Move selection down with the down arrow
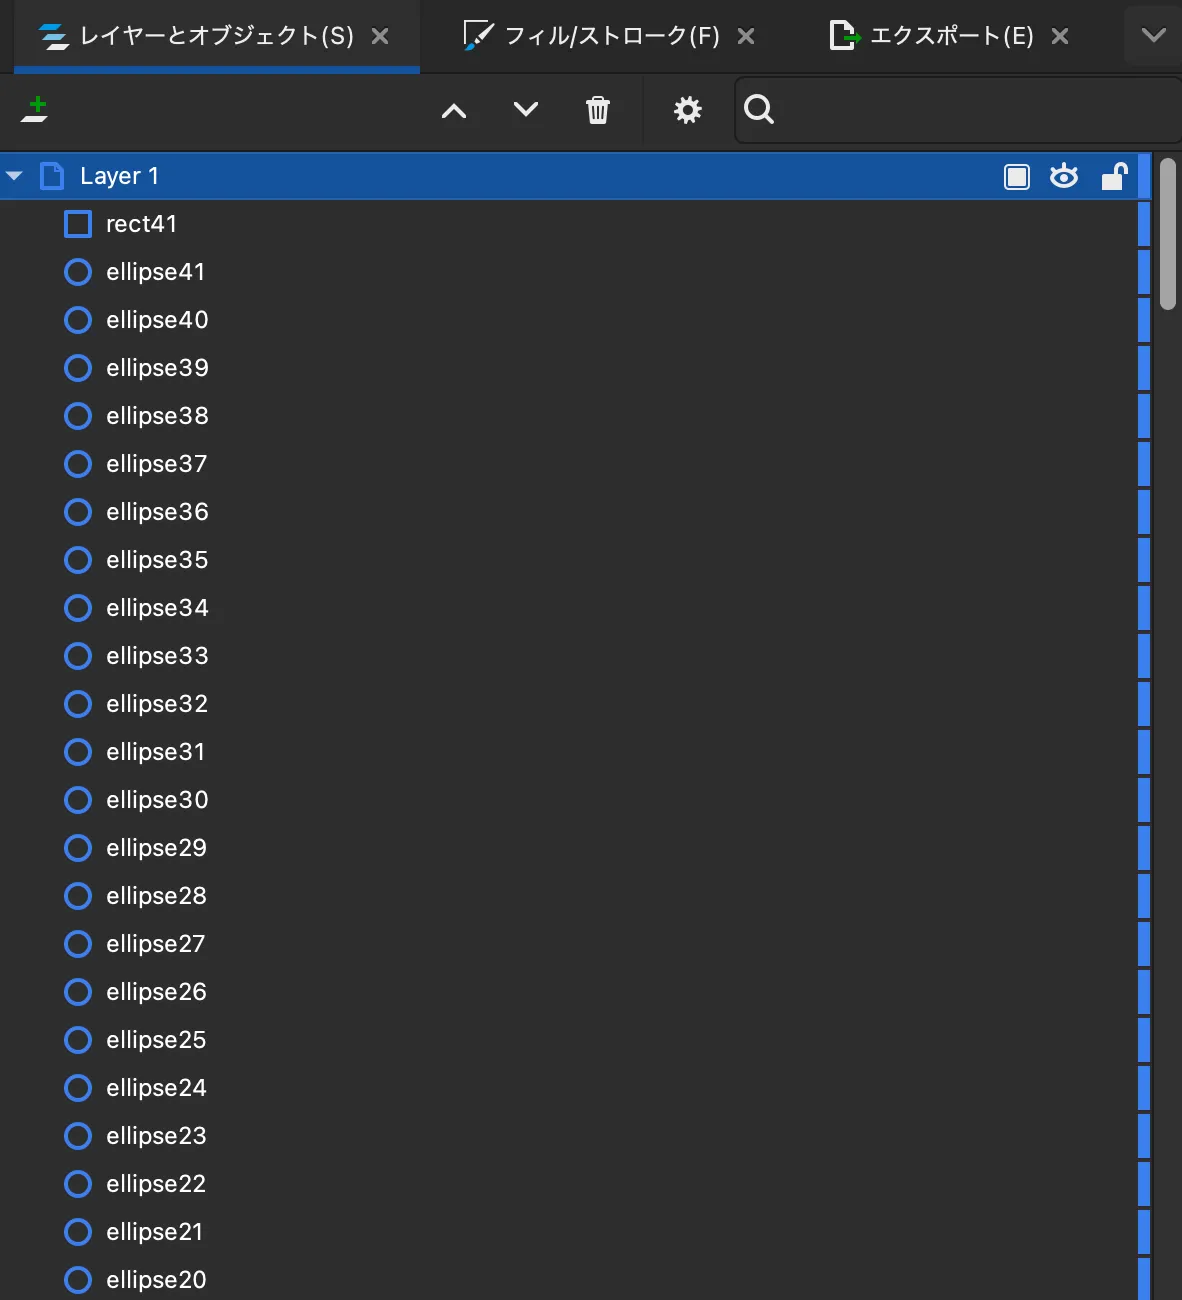This screenshot has width=1182, height=1300. (x=526, y=109)
